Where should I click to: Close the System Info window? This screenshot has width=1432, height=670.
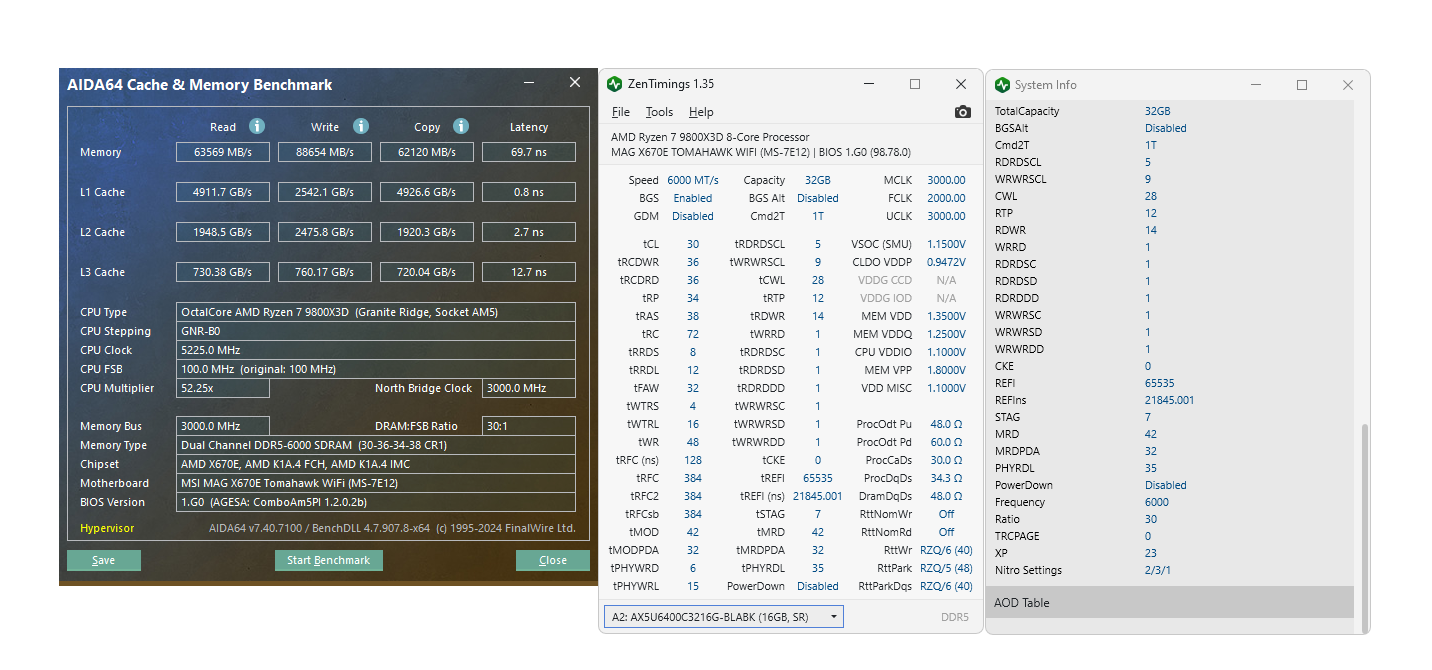click(1348, 85)
